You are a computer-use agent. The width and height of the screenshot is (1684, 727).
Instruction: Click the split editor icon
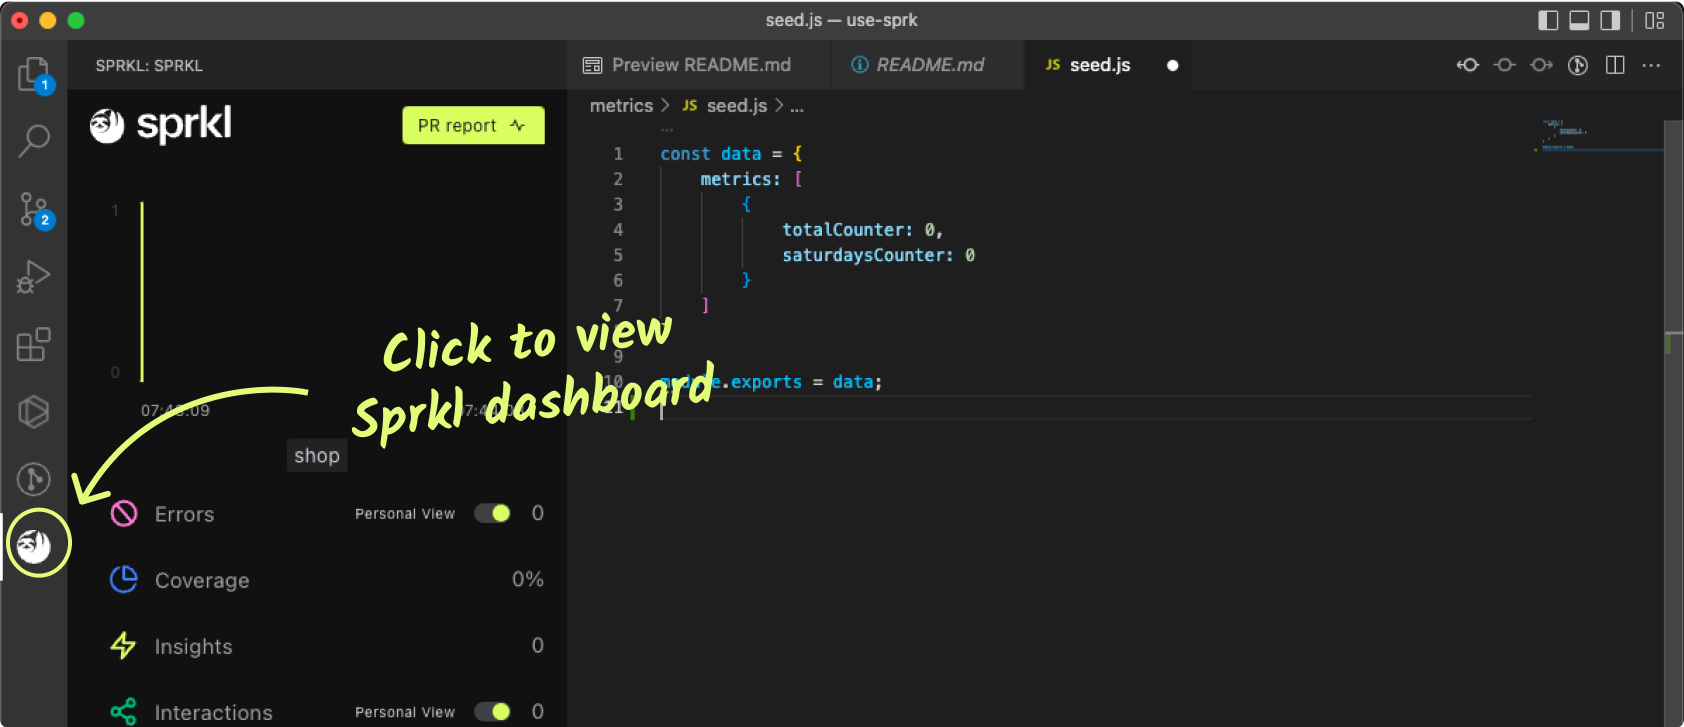click(x=1614, y=65)
